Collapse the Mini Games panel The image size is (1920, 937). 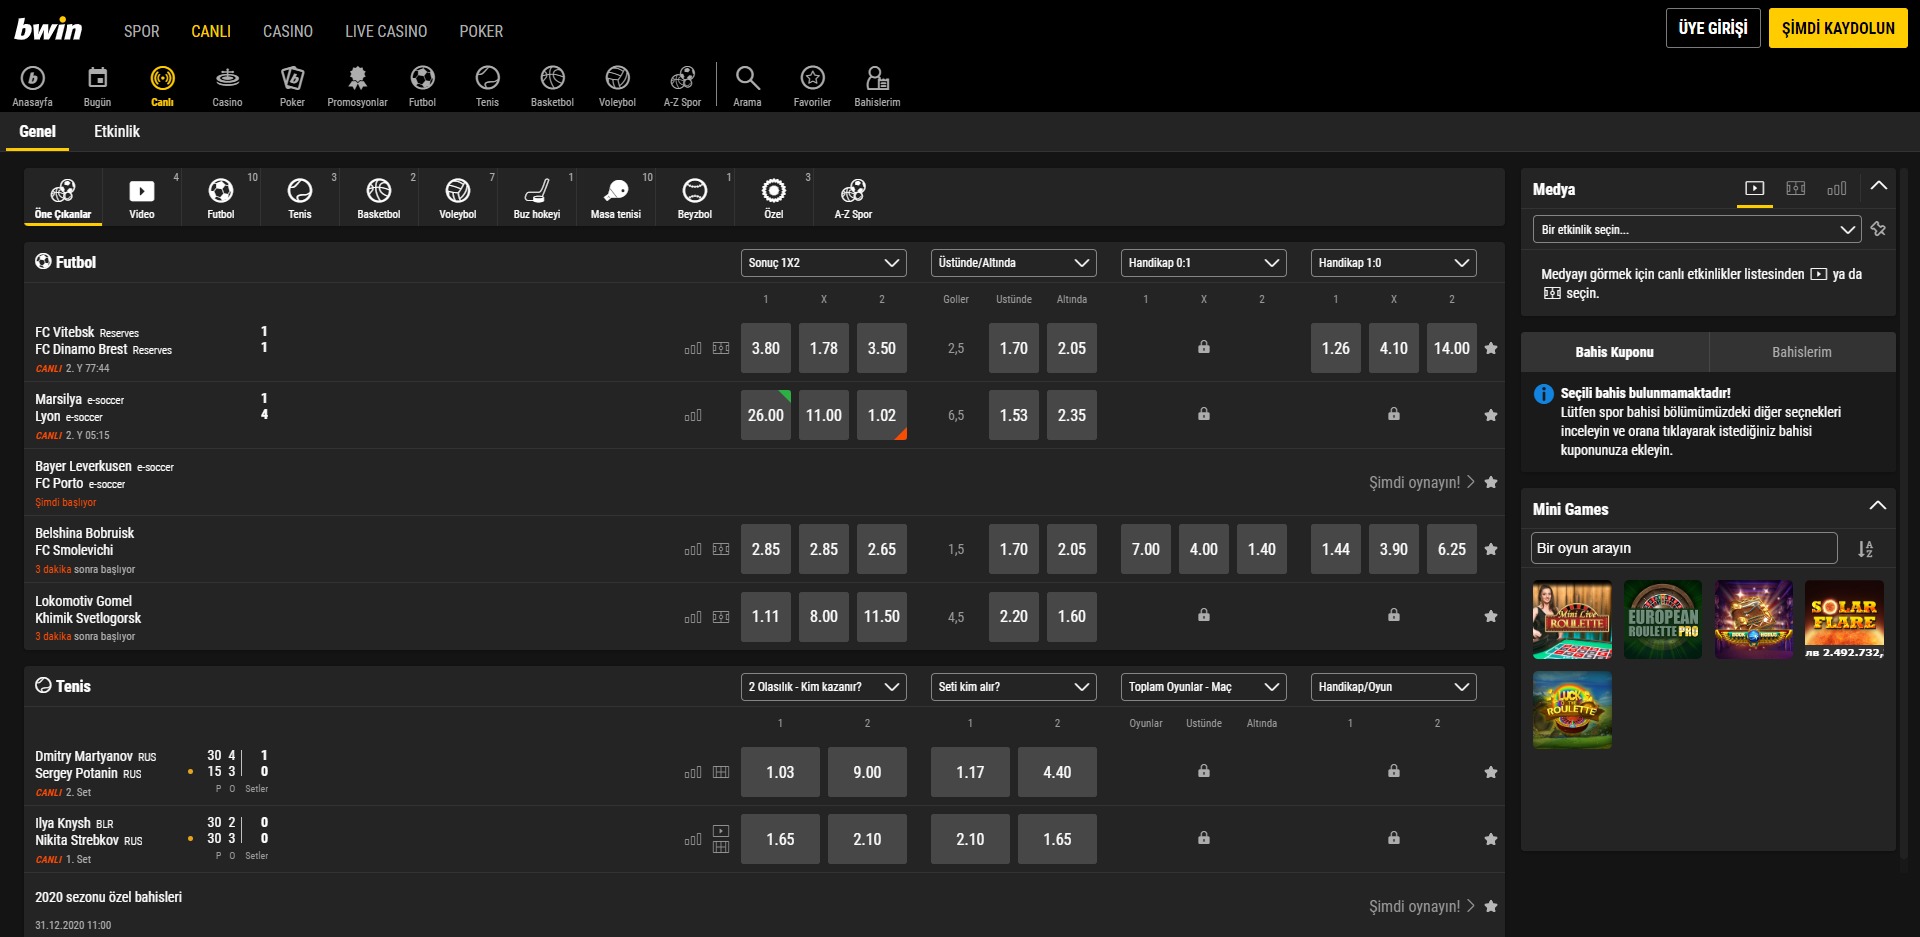coord(1878,506)
